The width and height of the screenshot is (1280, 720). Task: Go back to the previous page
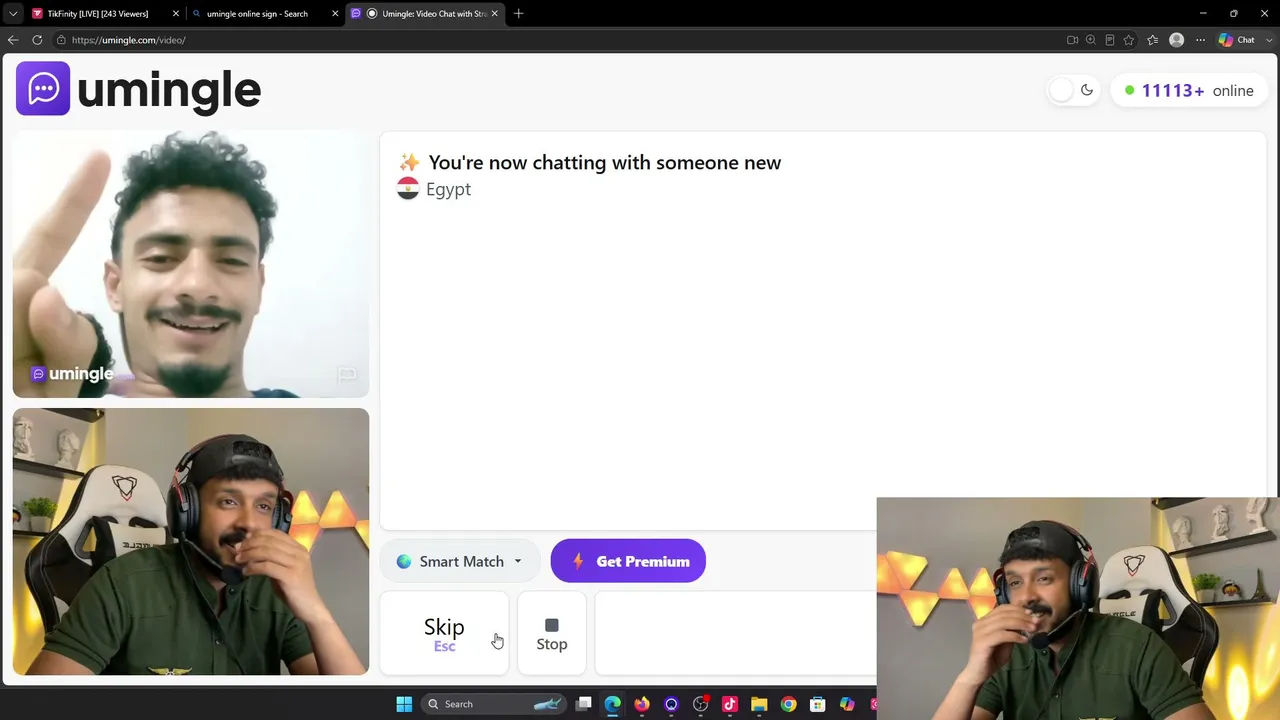tap(13, 40)
